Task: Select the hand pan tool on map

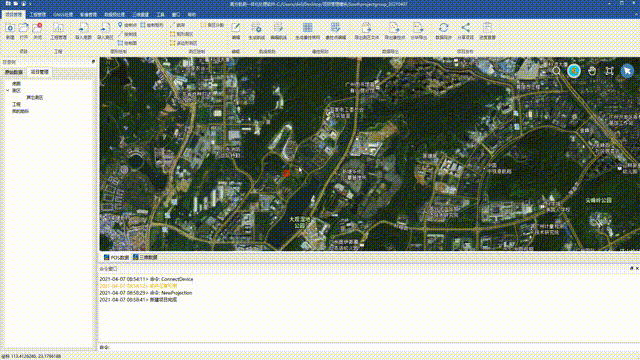Action: [592, 71]
